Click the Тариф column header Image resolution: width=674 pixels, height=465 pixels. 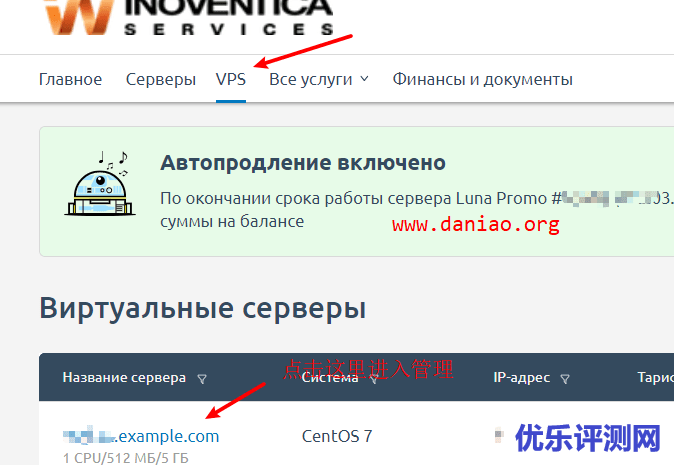point(653,378)
